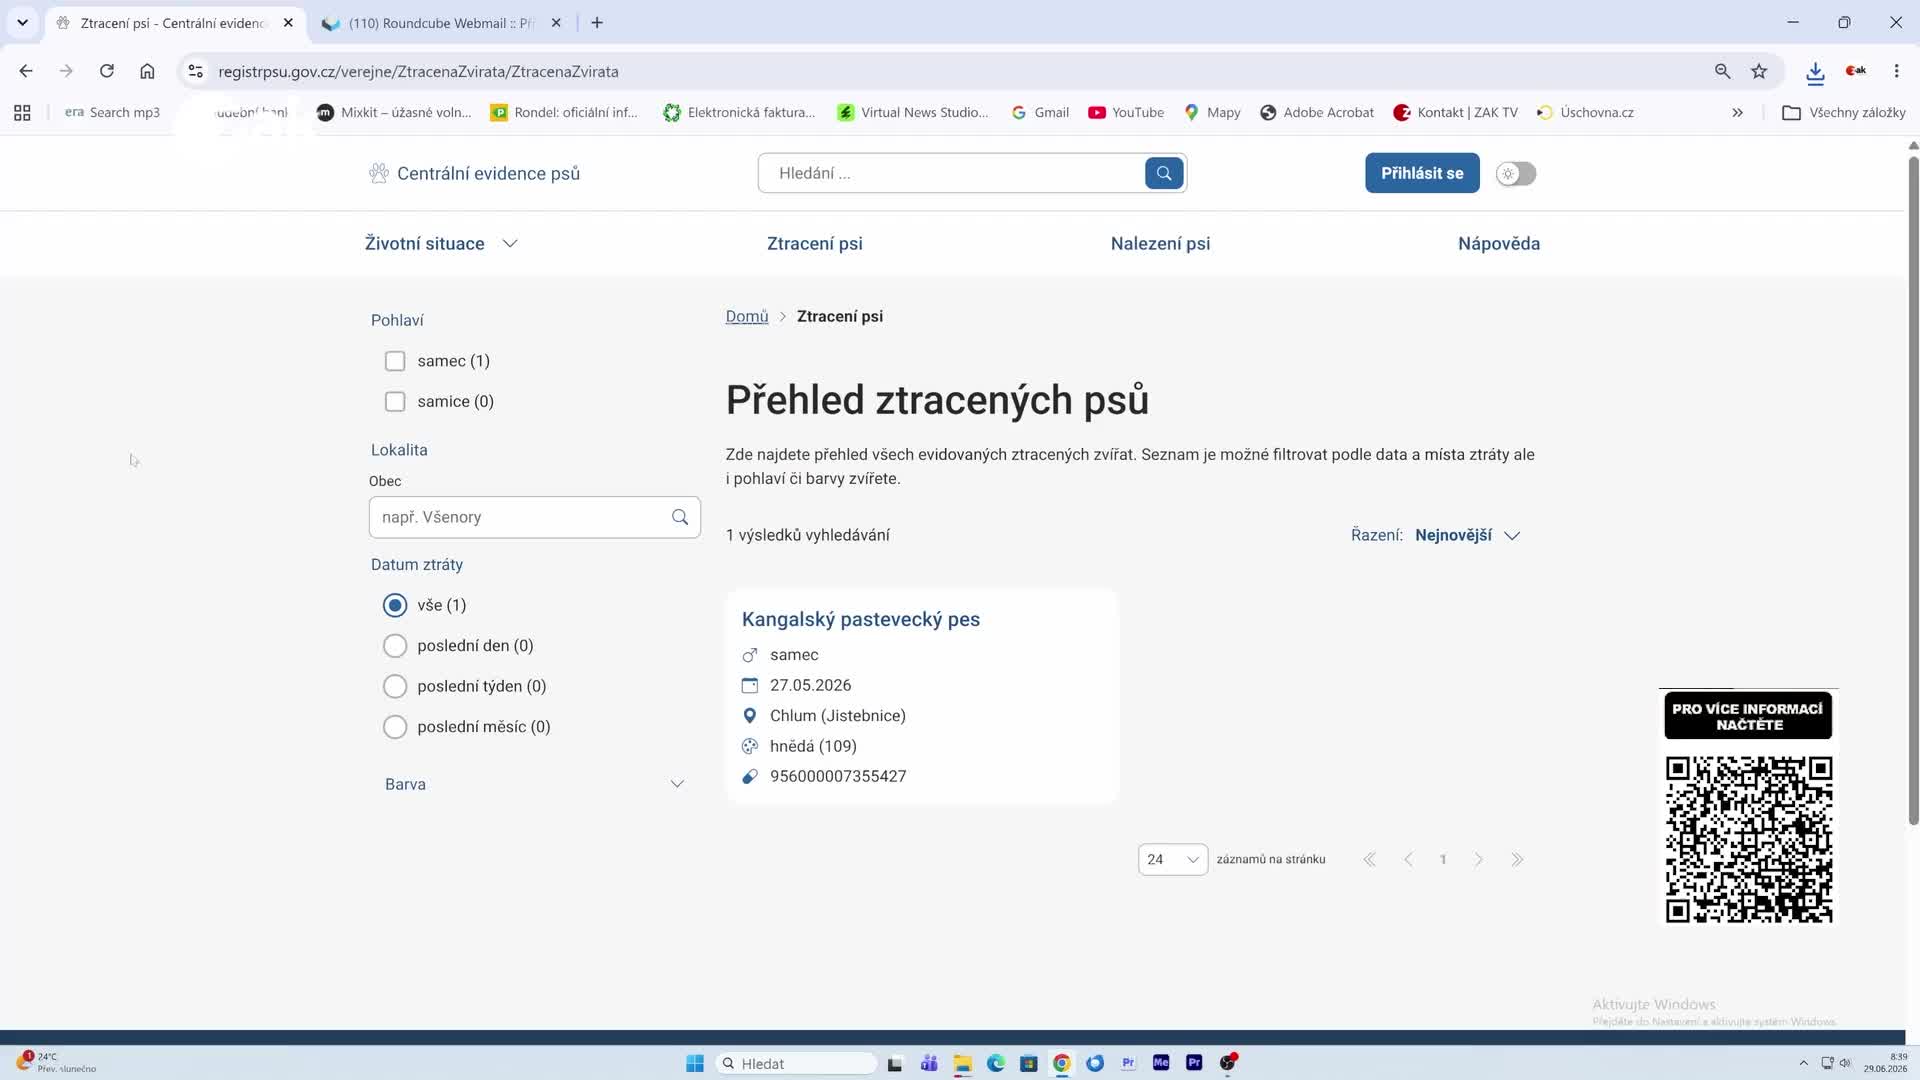Screen dimensions: 1920x1080
Task: Click the Windows taskbar Hledat search box
Action: pyautogui.click(x=796, y=1063)
